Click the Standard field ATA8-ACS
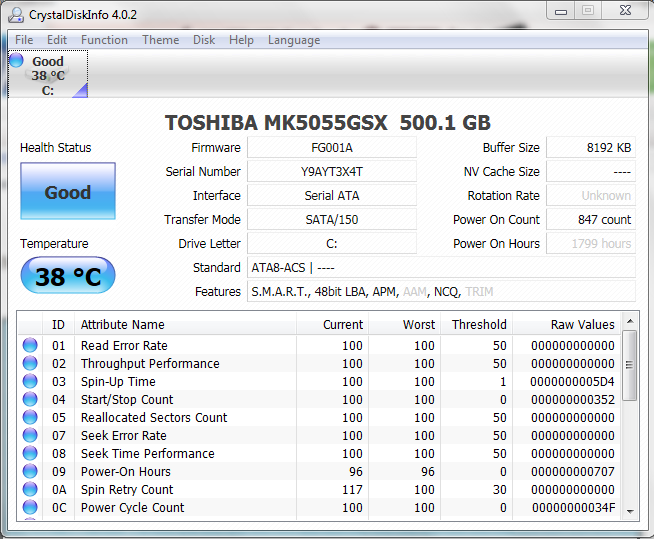 pos(441,267)
